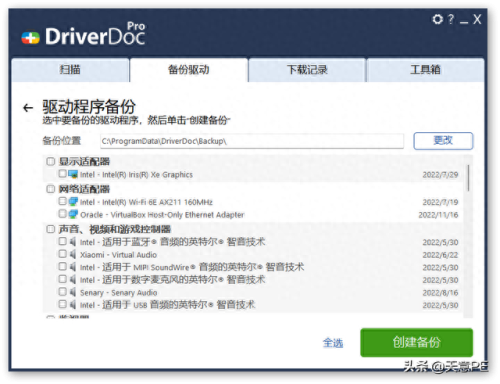Click the green 创建备份 button
Screen dimensions: 500x384
click(416, 342)
